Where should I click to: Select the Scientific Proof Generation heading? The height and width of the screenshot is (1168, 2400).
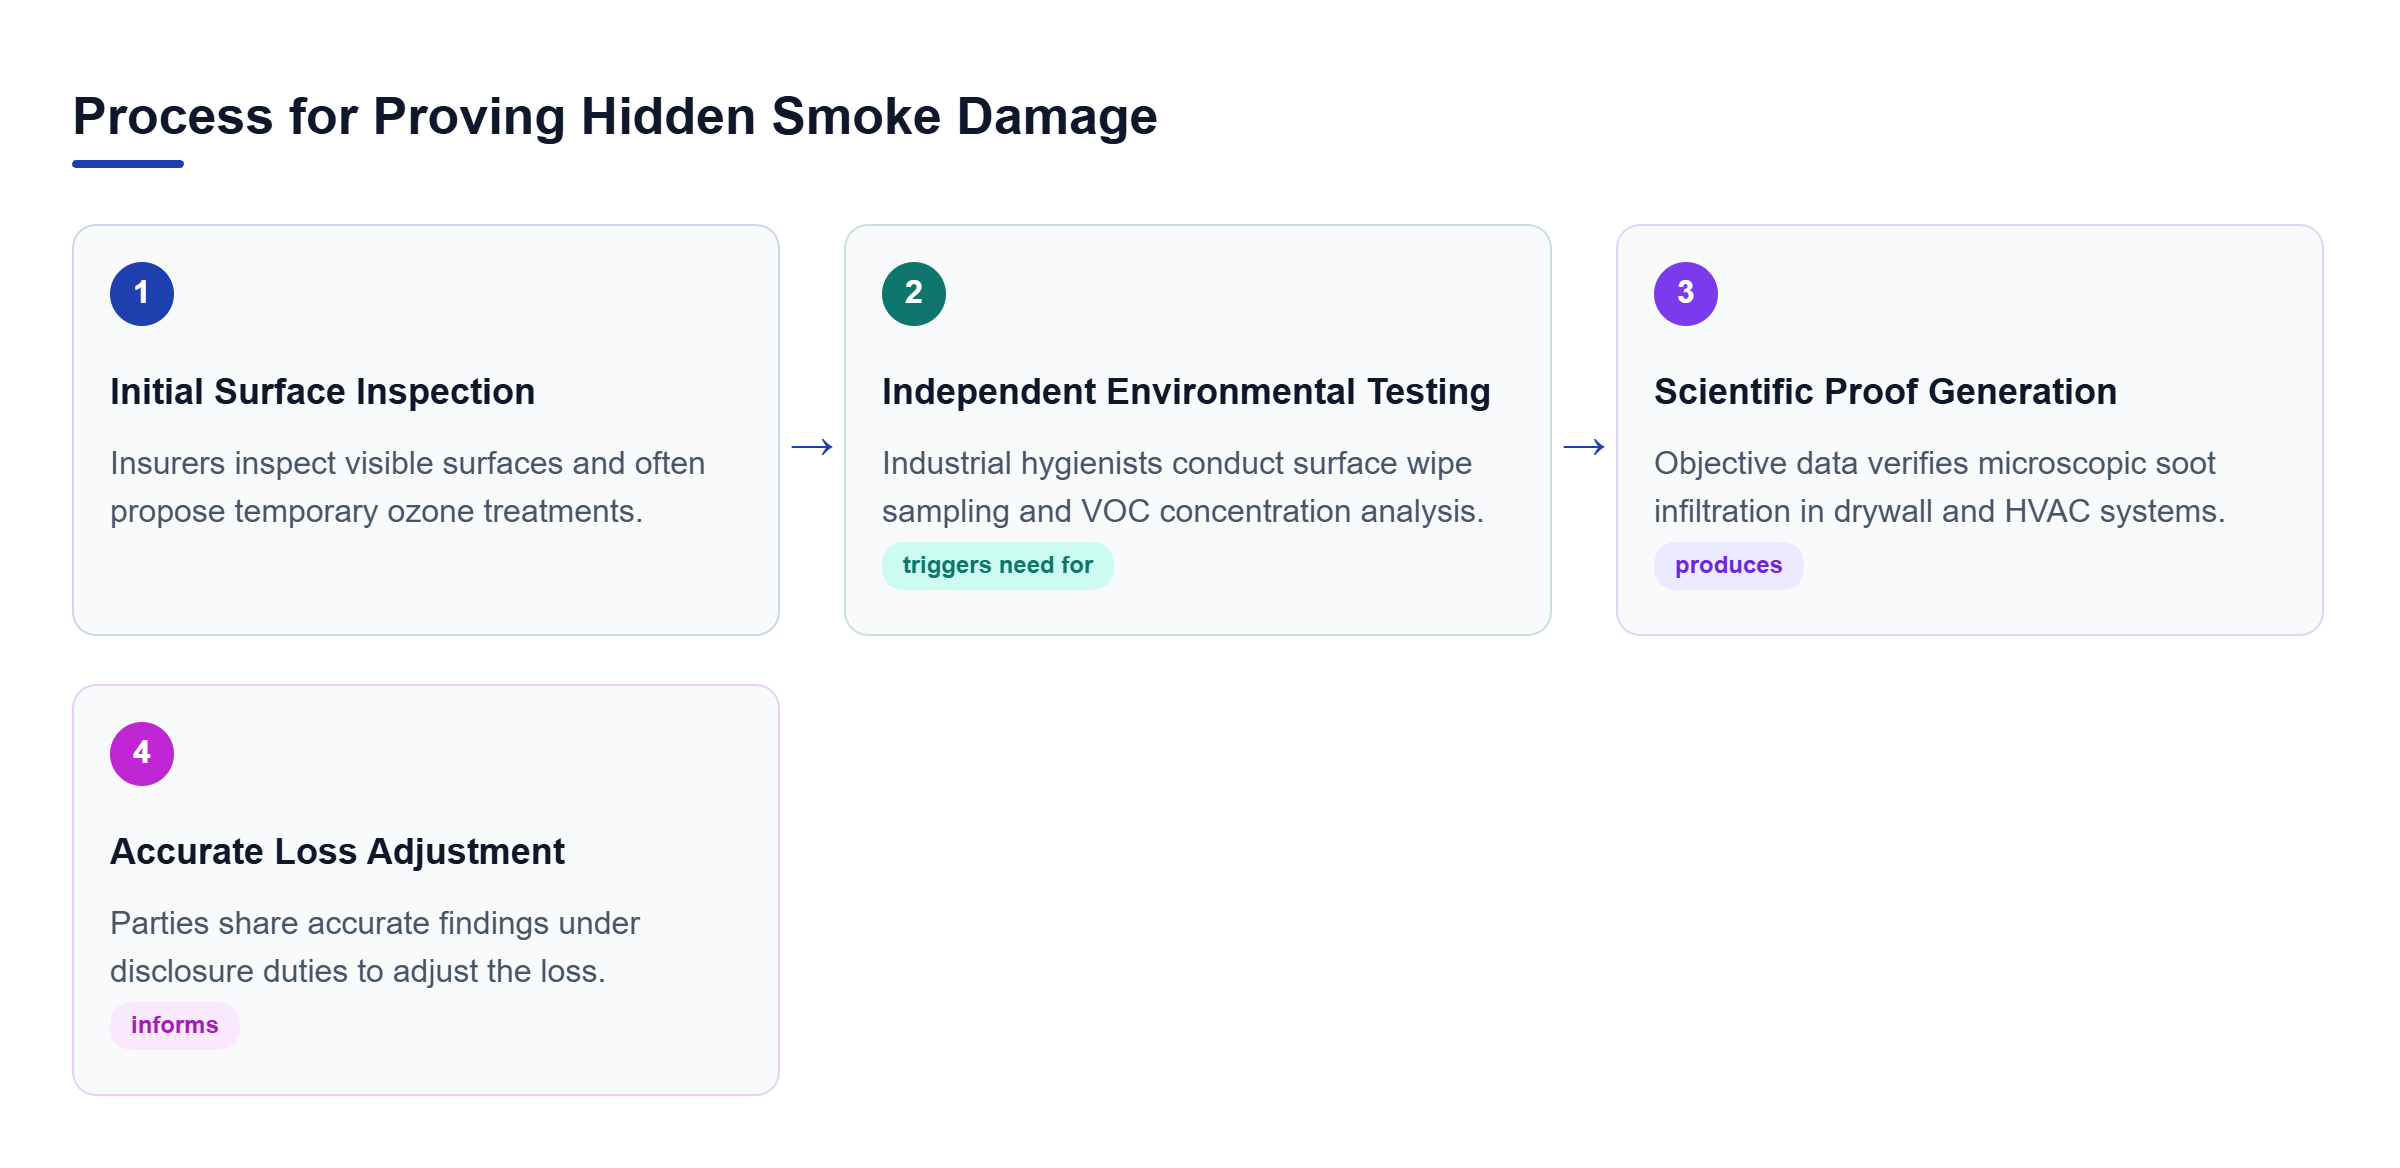[1886, 392]
